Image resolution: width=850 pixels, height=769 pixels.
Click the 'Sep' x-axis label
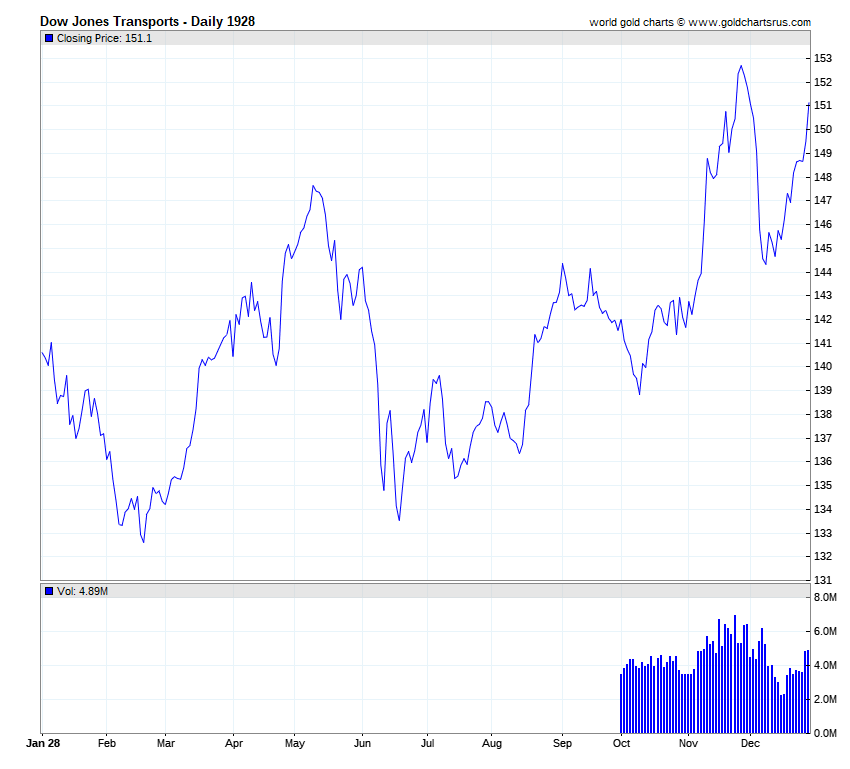pos(562,744)
